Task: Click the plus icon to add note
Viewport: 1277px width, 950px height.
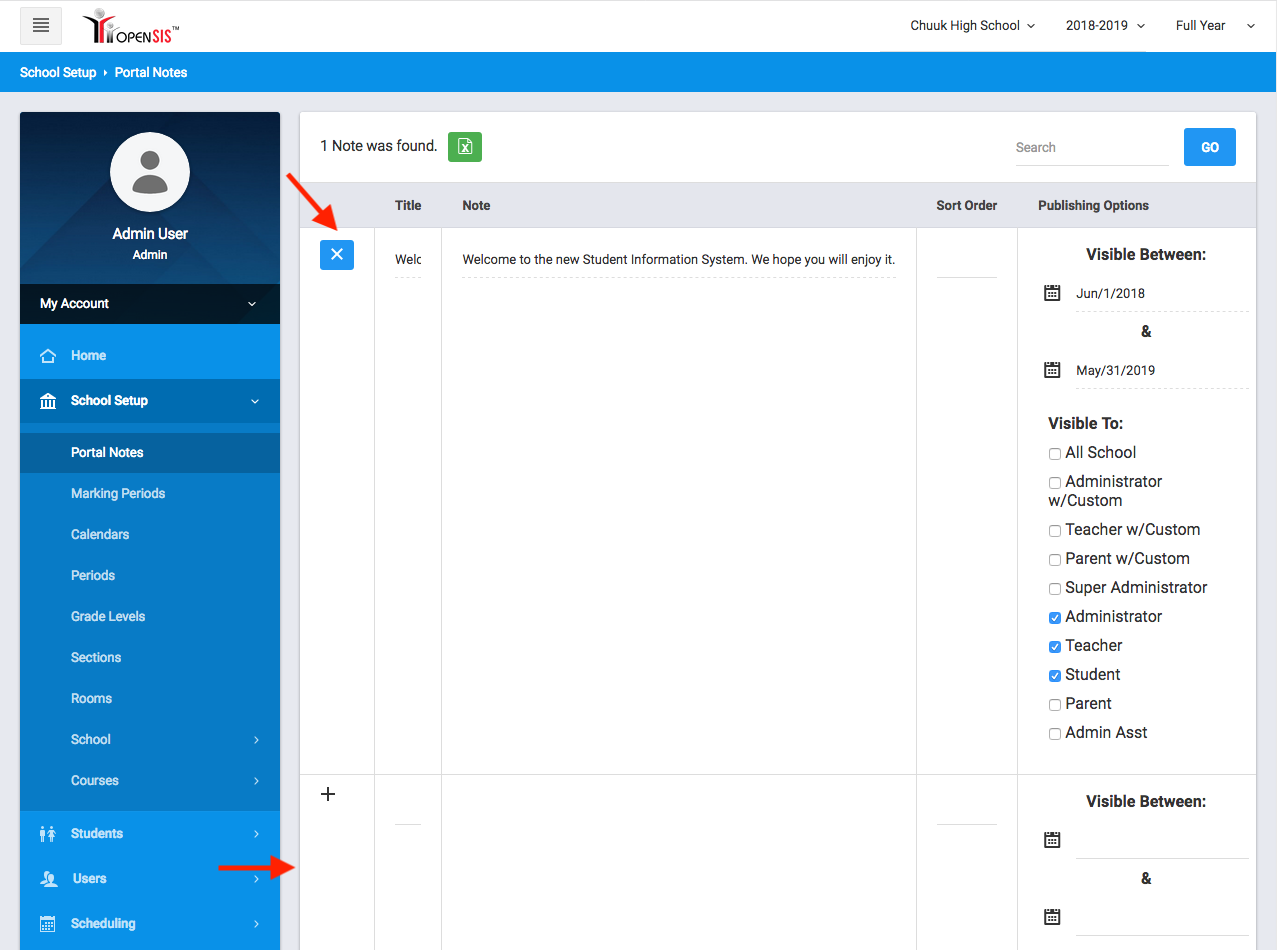Action: (328, 794)
